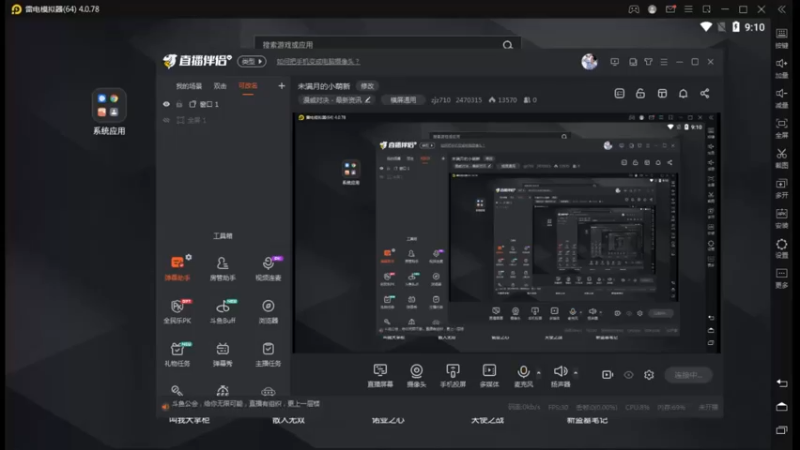Add a 直播屏幕 screen capture source
This screenshot has height=450, width=800.
380,376
